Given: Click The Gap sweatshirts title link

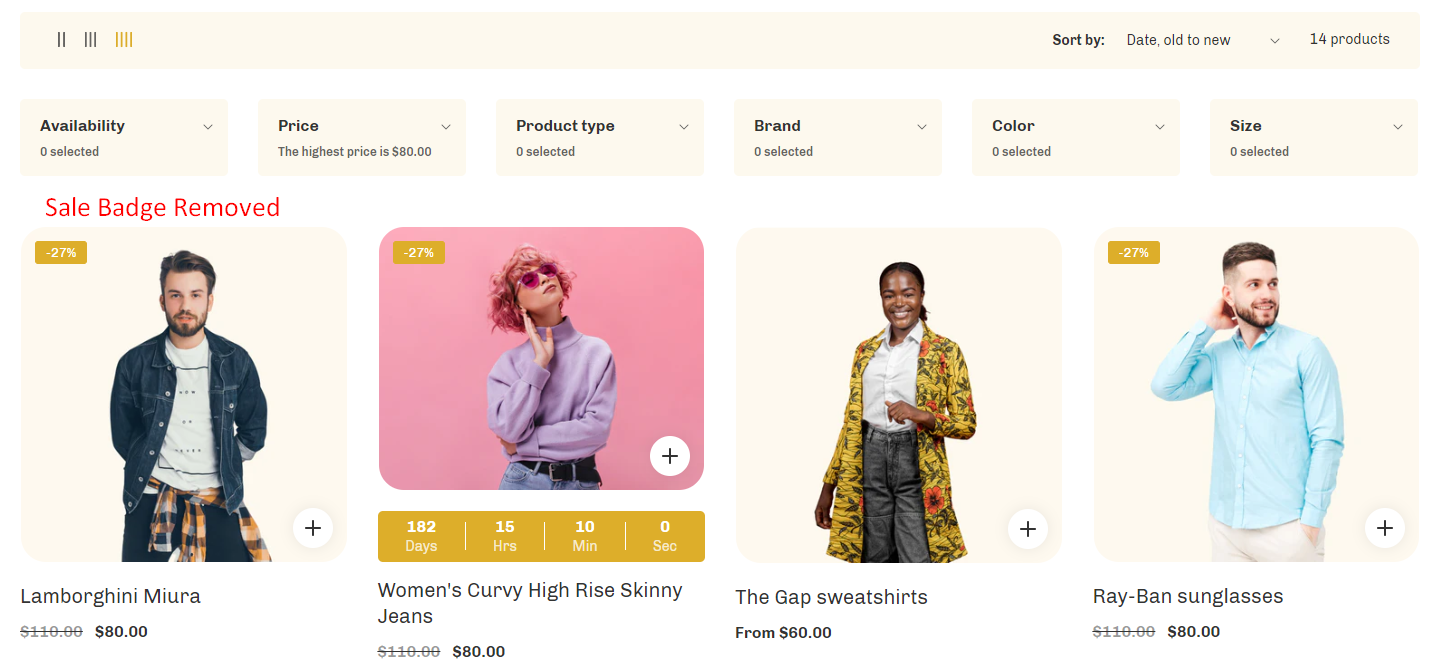Looking at the screenshot, I should [831, 596].
